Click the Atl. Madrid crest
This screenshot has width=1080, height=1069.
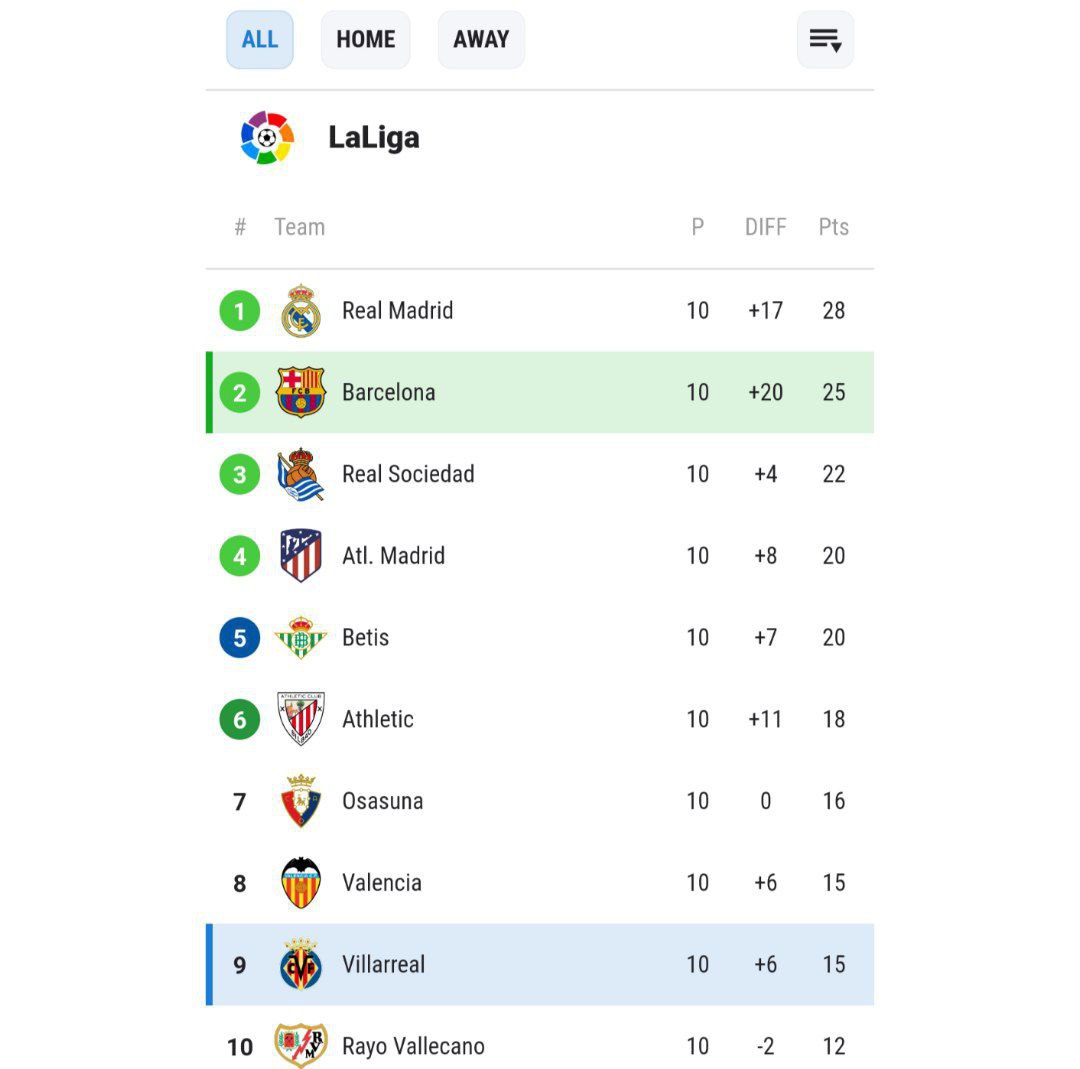(301, 555)
